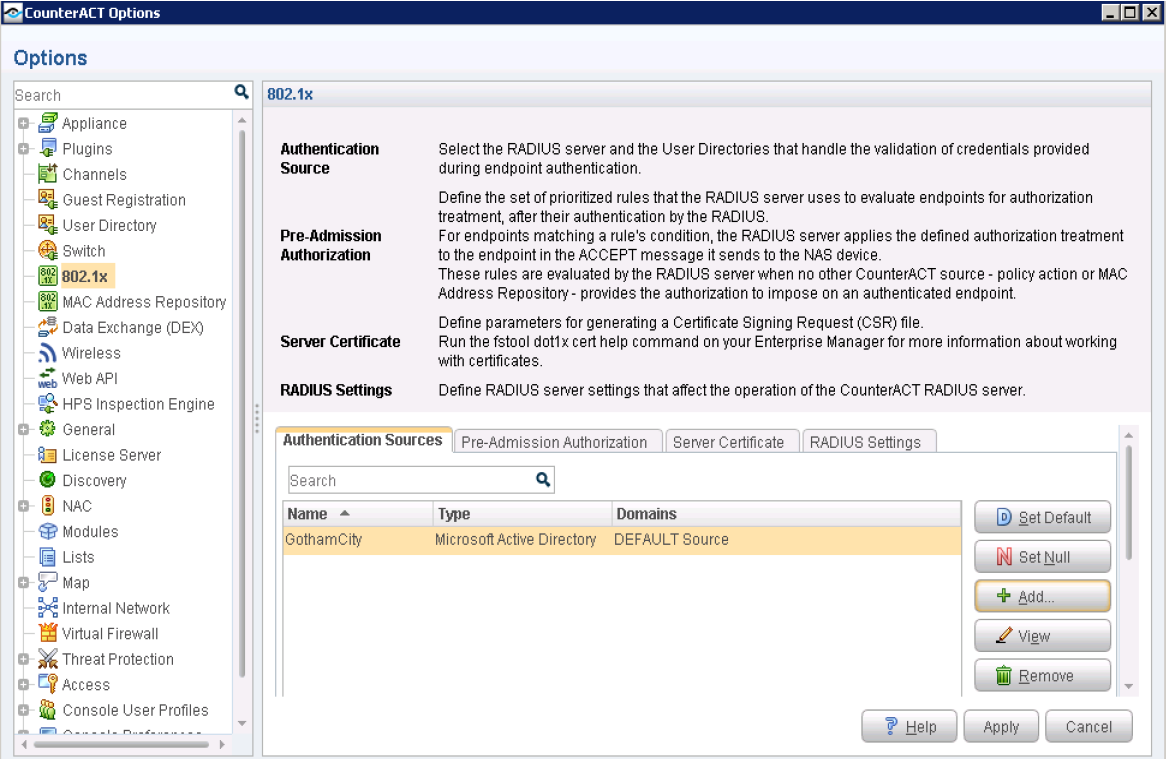Click the Guest Registration icon
Image resolution: width=1167 pixels, height=759 pixels.
point(48,199)
